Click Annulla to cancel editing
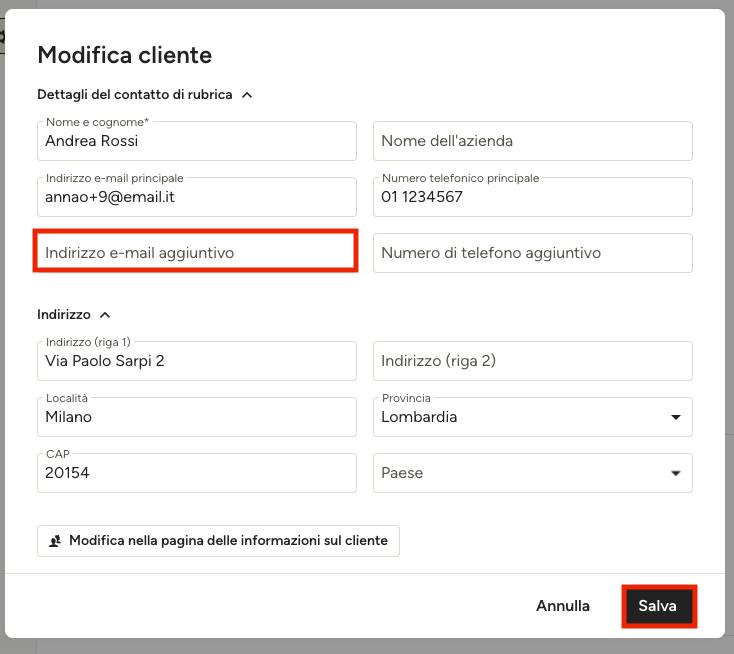The height and width of the screenshot is (654, 734). 563,606
